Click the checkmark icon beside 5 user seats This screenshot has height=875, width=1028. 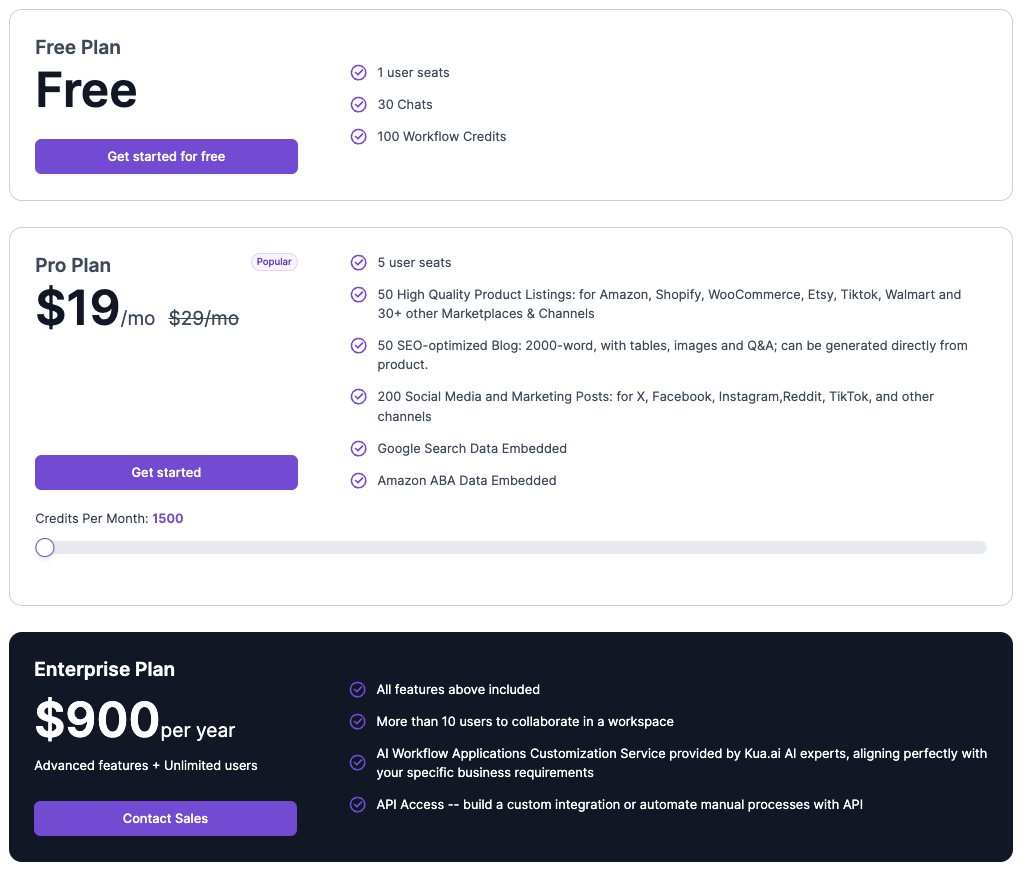[358, 263]
